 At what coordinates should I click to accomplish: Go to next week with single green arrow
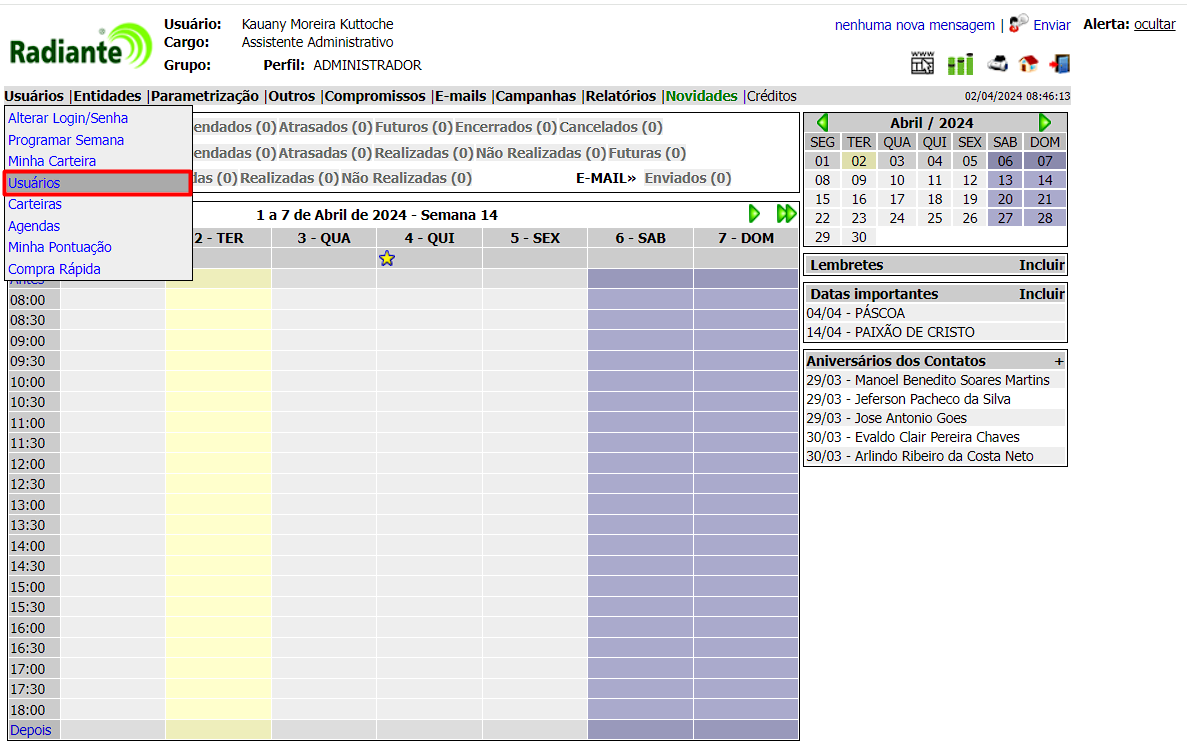(754, 214)
